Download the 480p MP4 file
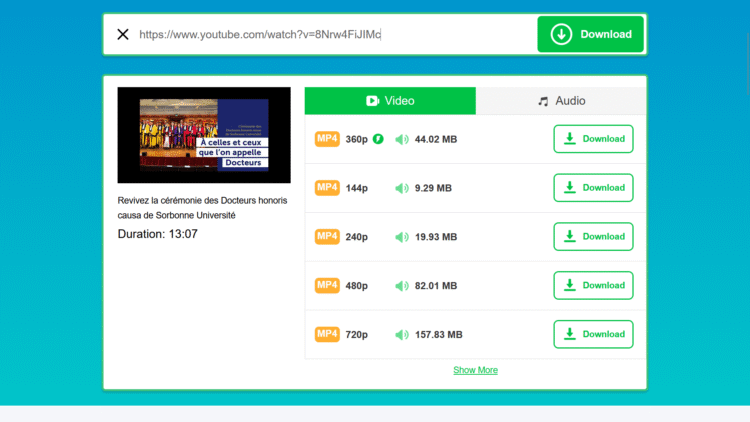Image resolution: width=750 pixels, height=422 pixels. [x=593, y=285]
